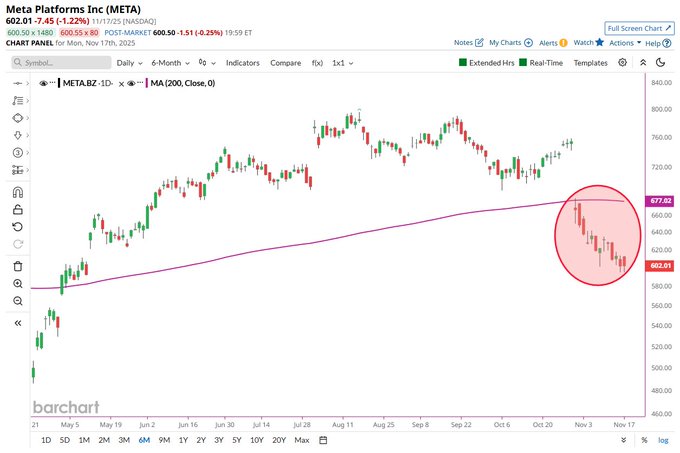The width and height of the screenshot is (680, 453).
Task: Select the Max time range
Action: tap(302, 440)
